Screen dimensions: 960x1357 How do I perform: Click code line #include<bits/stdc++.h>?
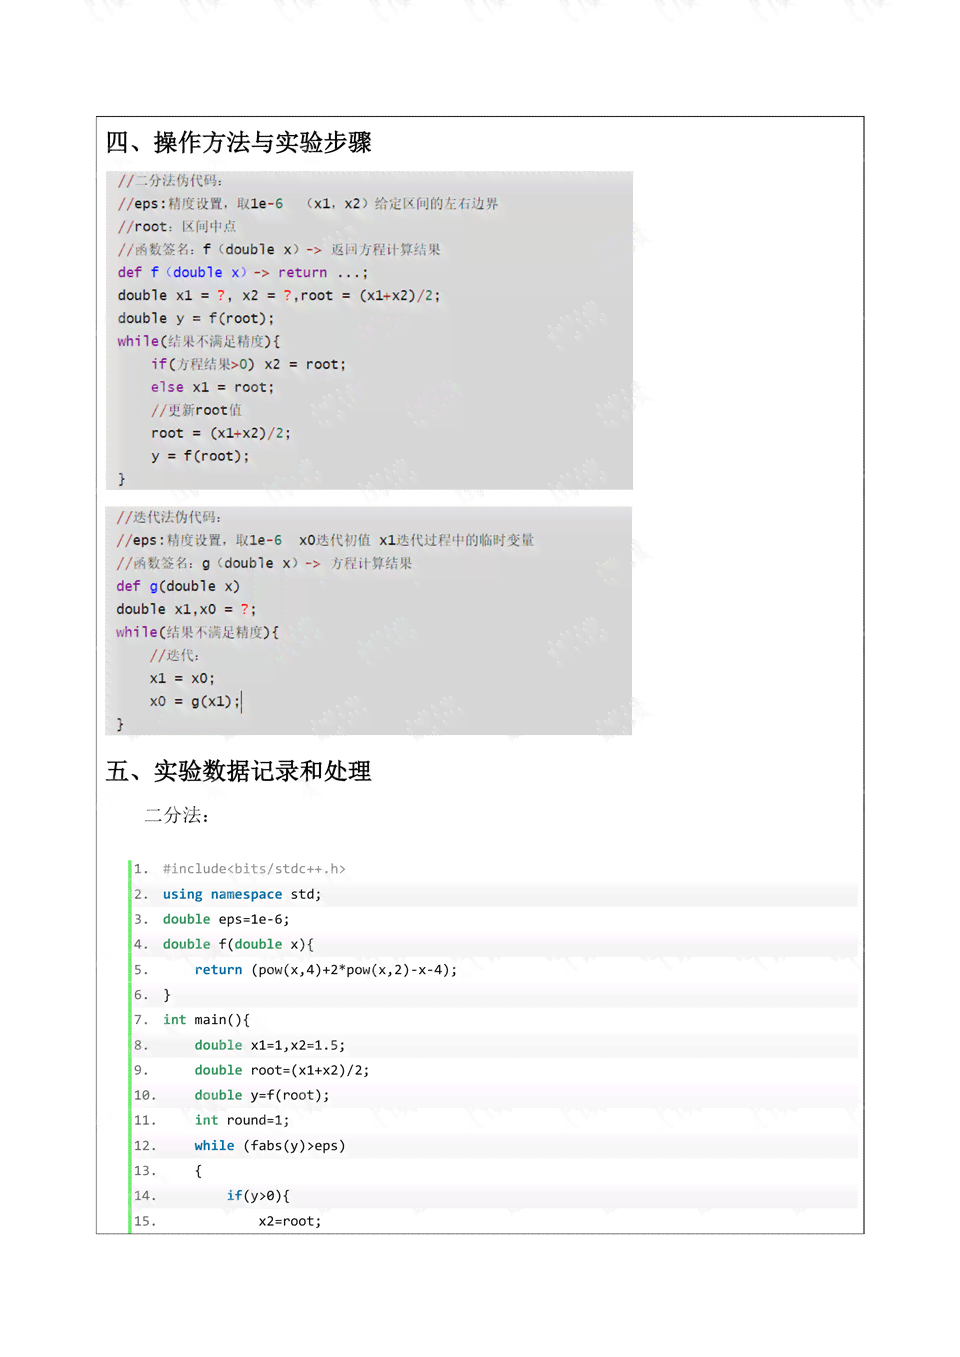point(254,869)
